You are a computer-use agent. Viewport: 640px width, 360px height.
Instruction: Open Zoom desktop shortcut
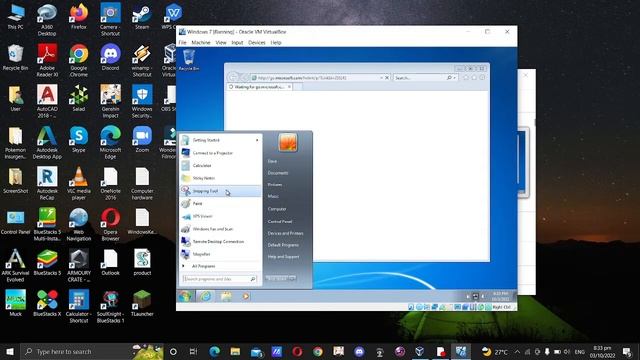tap(142, 139)
